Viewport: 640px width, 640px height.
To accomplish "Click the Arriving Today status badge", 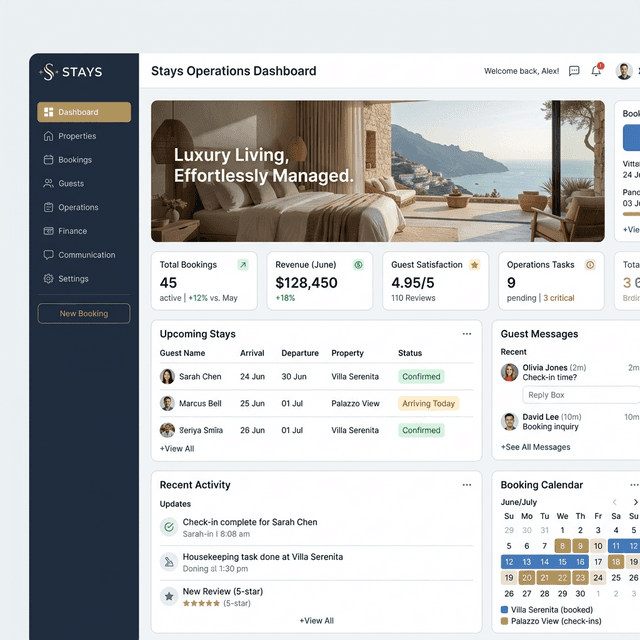I will click(429, 403).
